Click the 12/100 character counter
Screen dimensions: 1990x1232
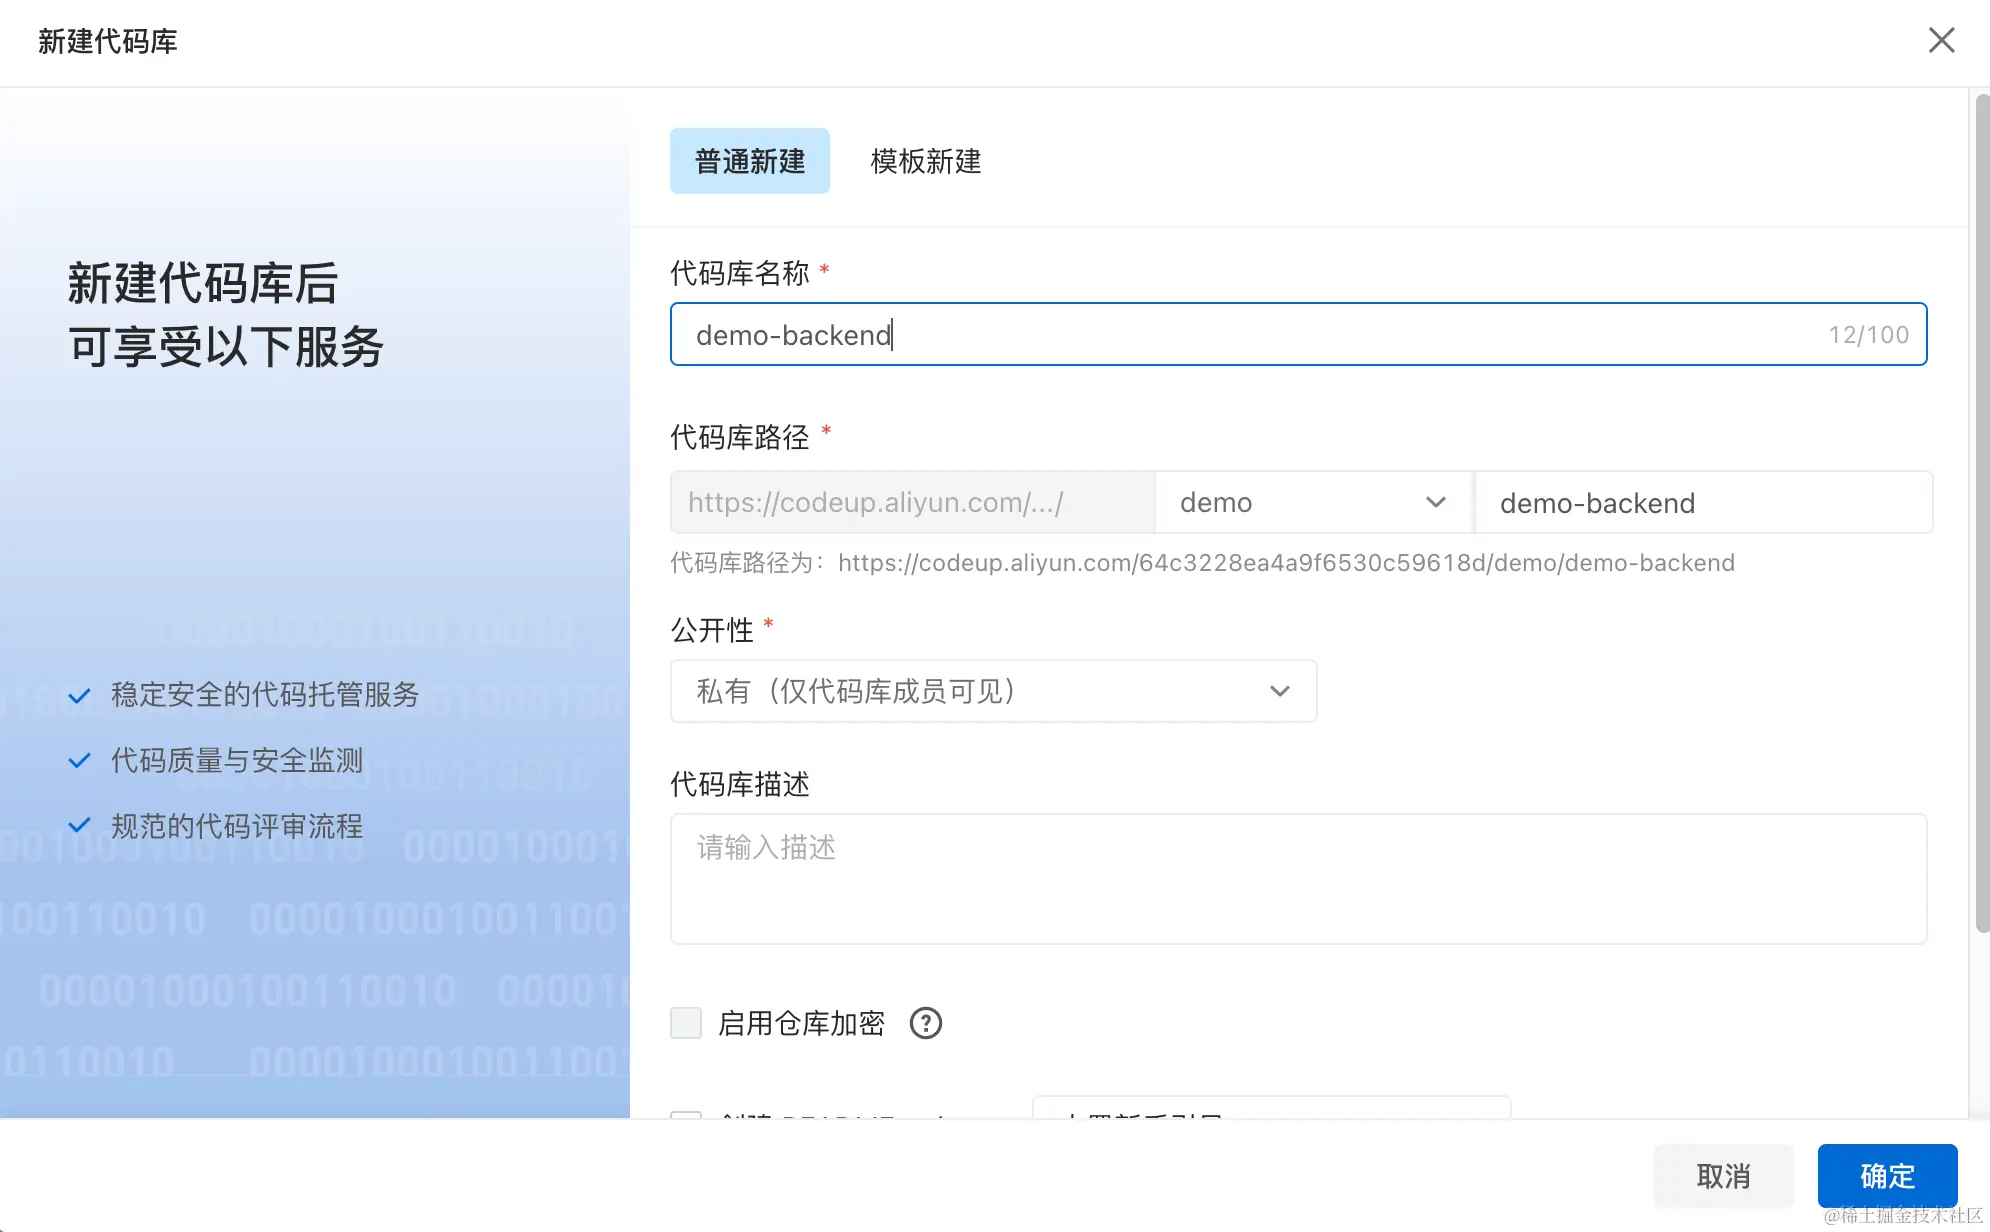pos(1868,335)
